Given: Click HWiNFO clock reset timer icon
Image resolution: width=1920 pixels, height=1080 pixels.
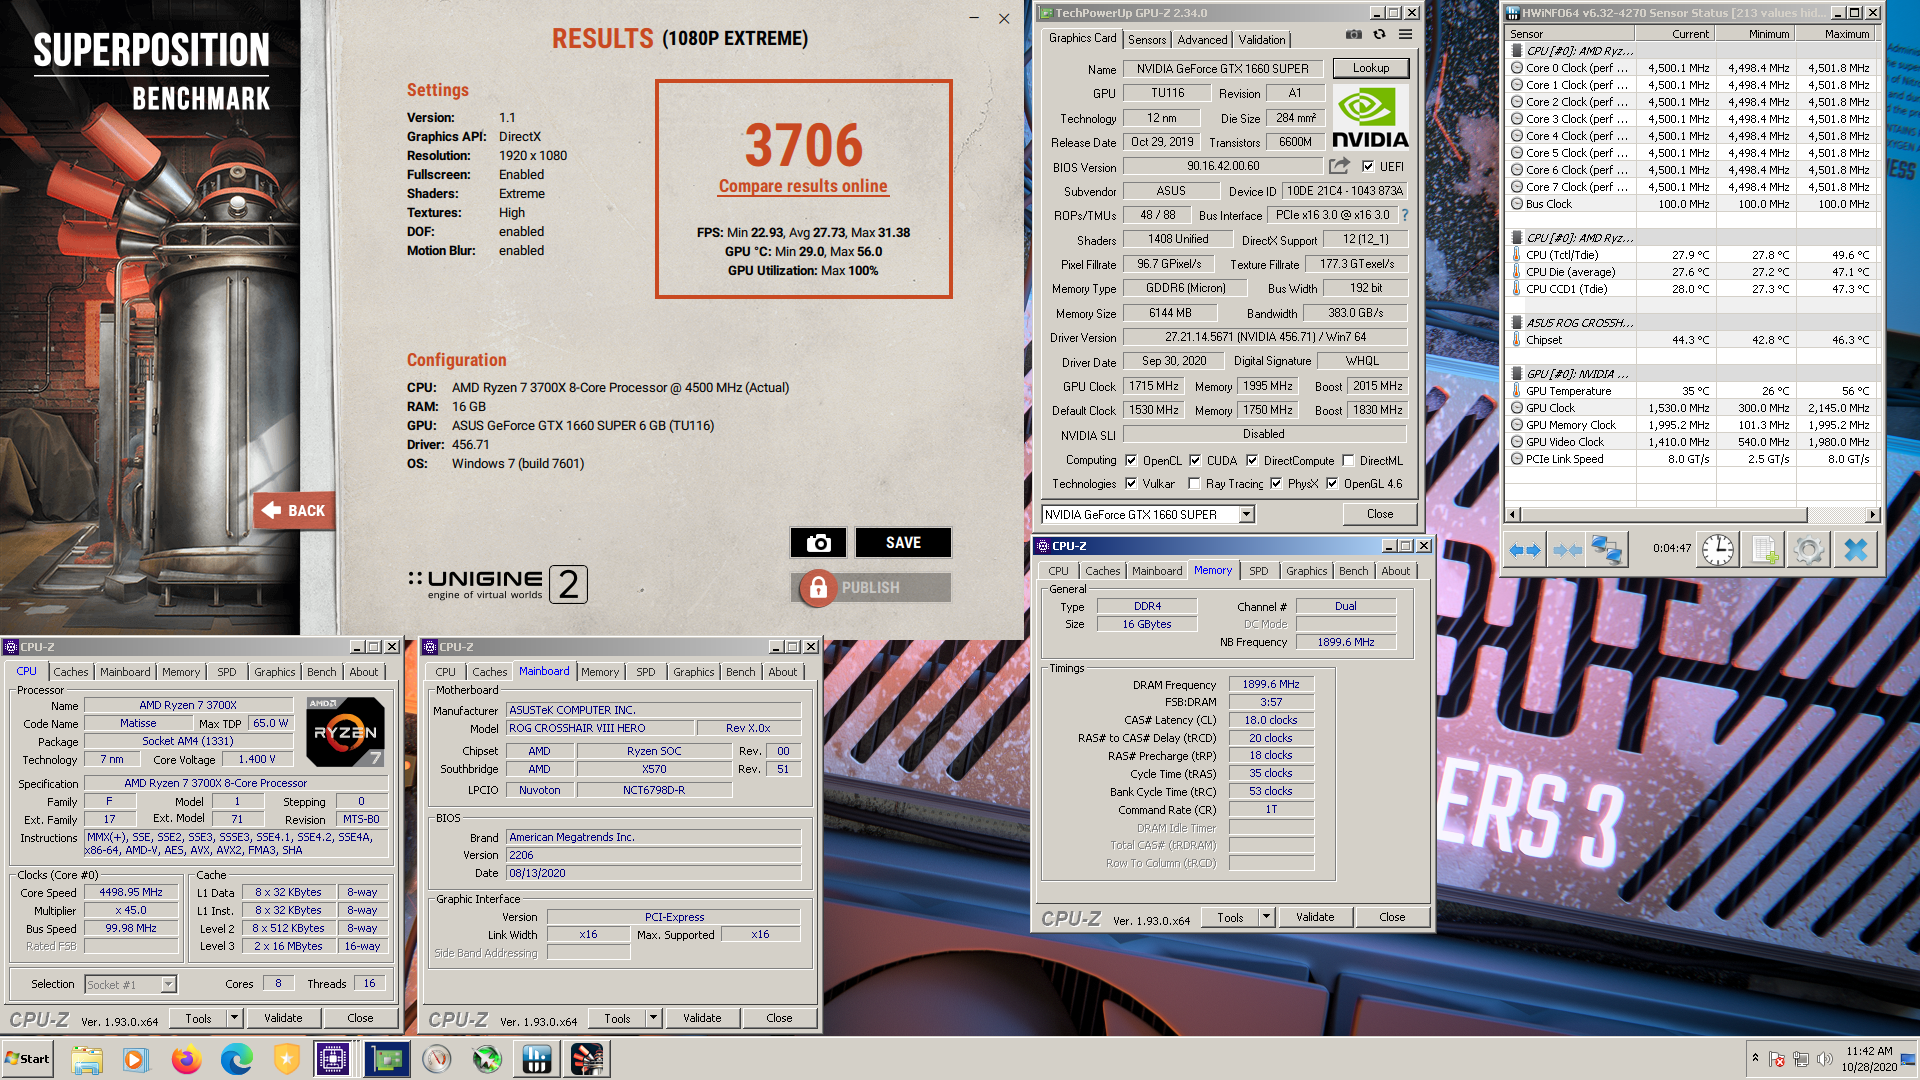Looking at the screenshot, I should point(1718,550).
